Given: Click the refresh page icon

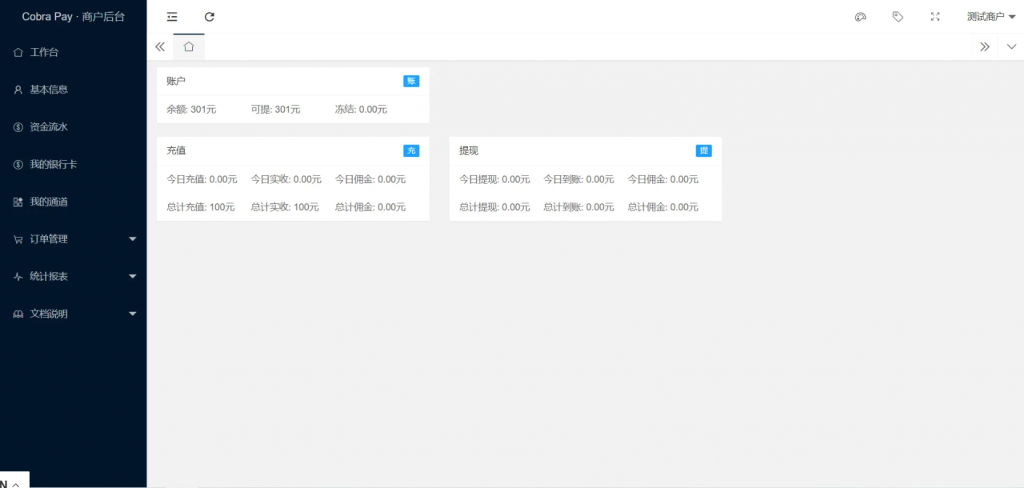Looking at the screenshot, I should coord(209,17).
